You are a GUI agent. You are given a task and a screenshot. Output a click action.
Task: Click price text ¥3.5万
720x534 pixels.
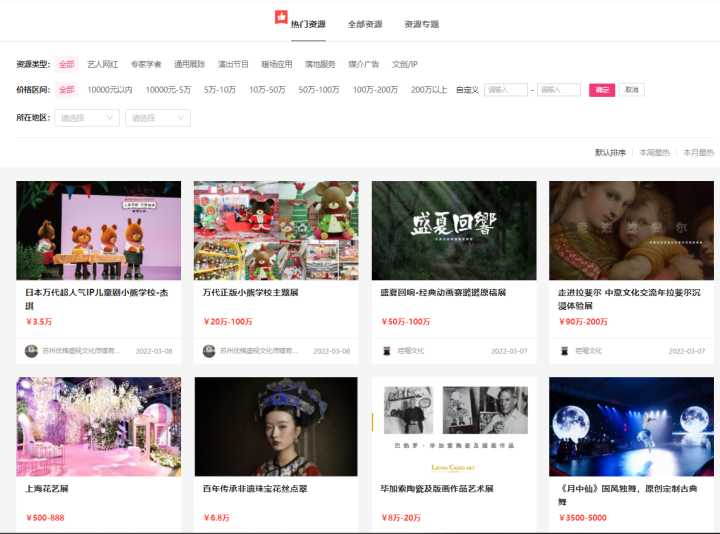click(39, 321)
